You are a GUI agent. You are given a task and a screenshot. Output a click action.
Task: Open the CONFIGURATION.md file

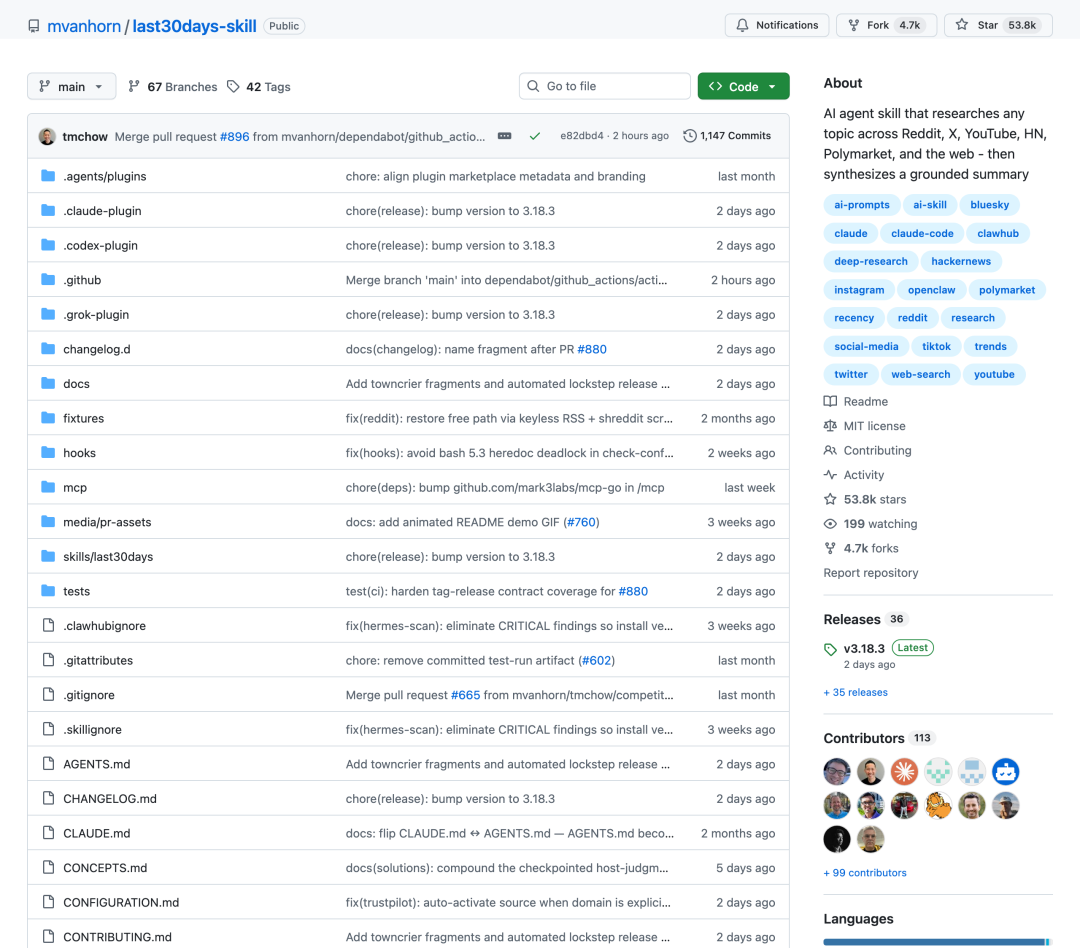(x=121, y=902)
